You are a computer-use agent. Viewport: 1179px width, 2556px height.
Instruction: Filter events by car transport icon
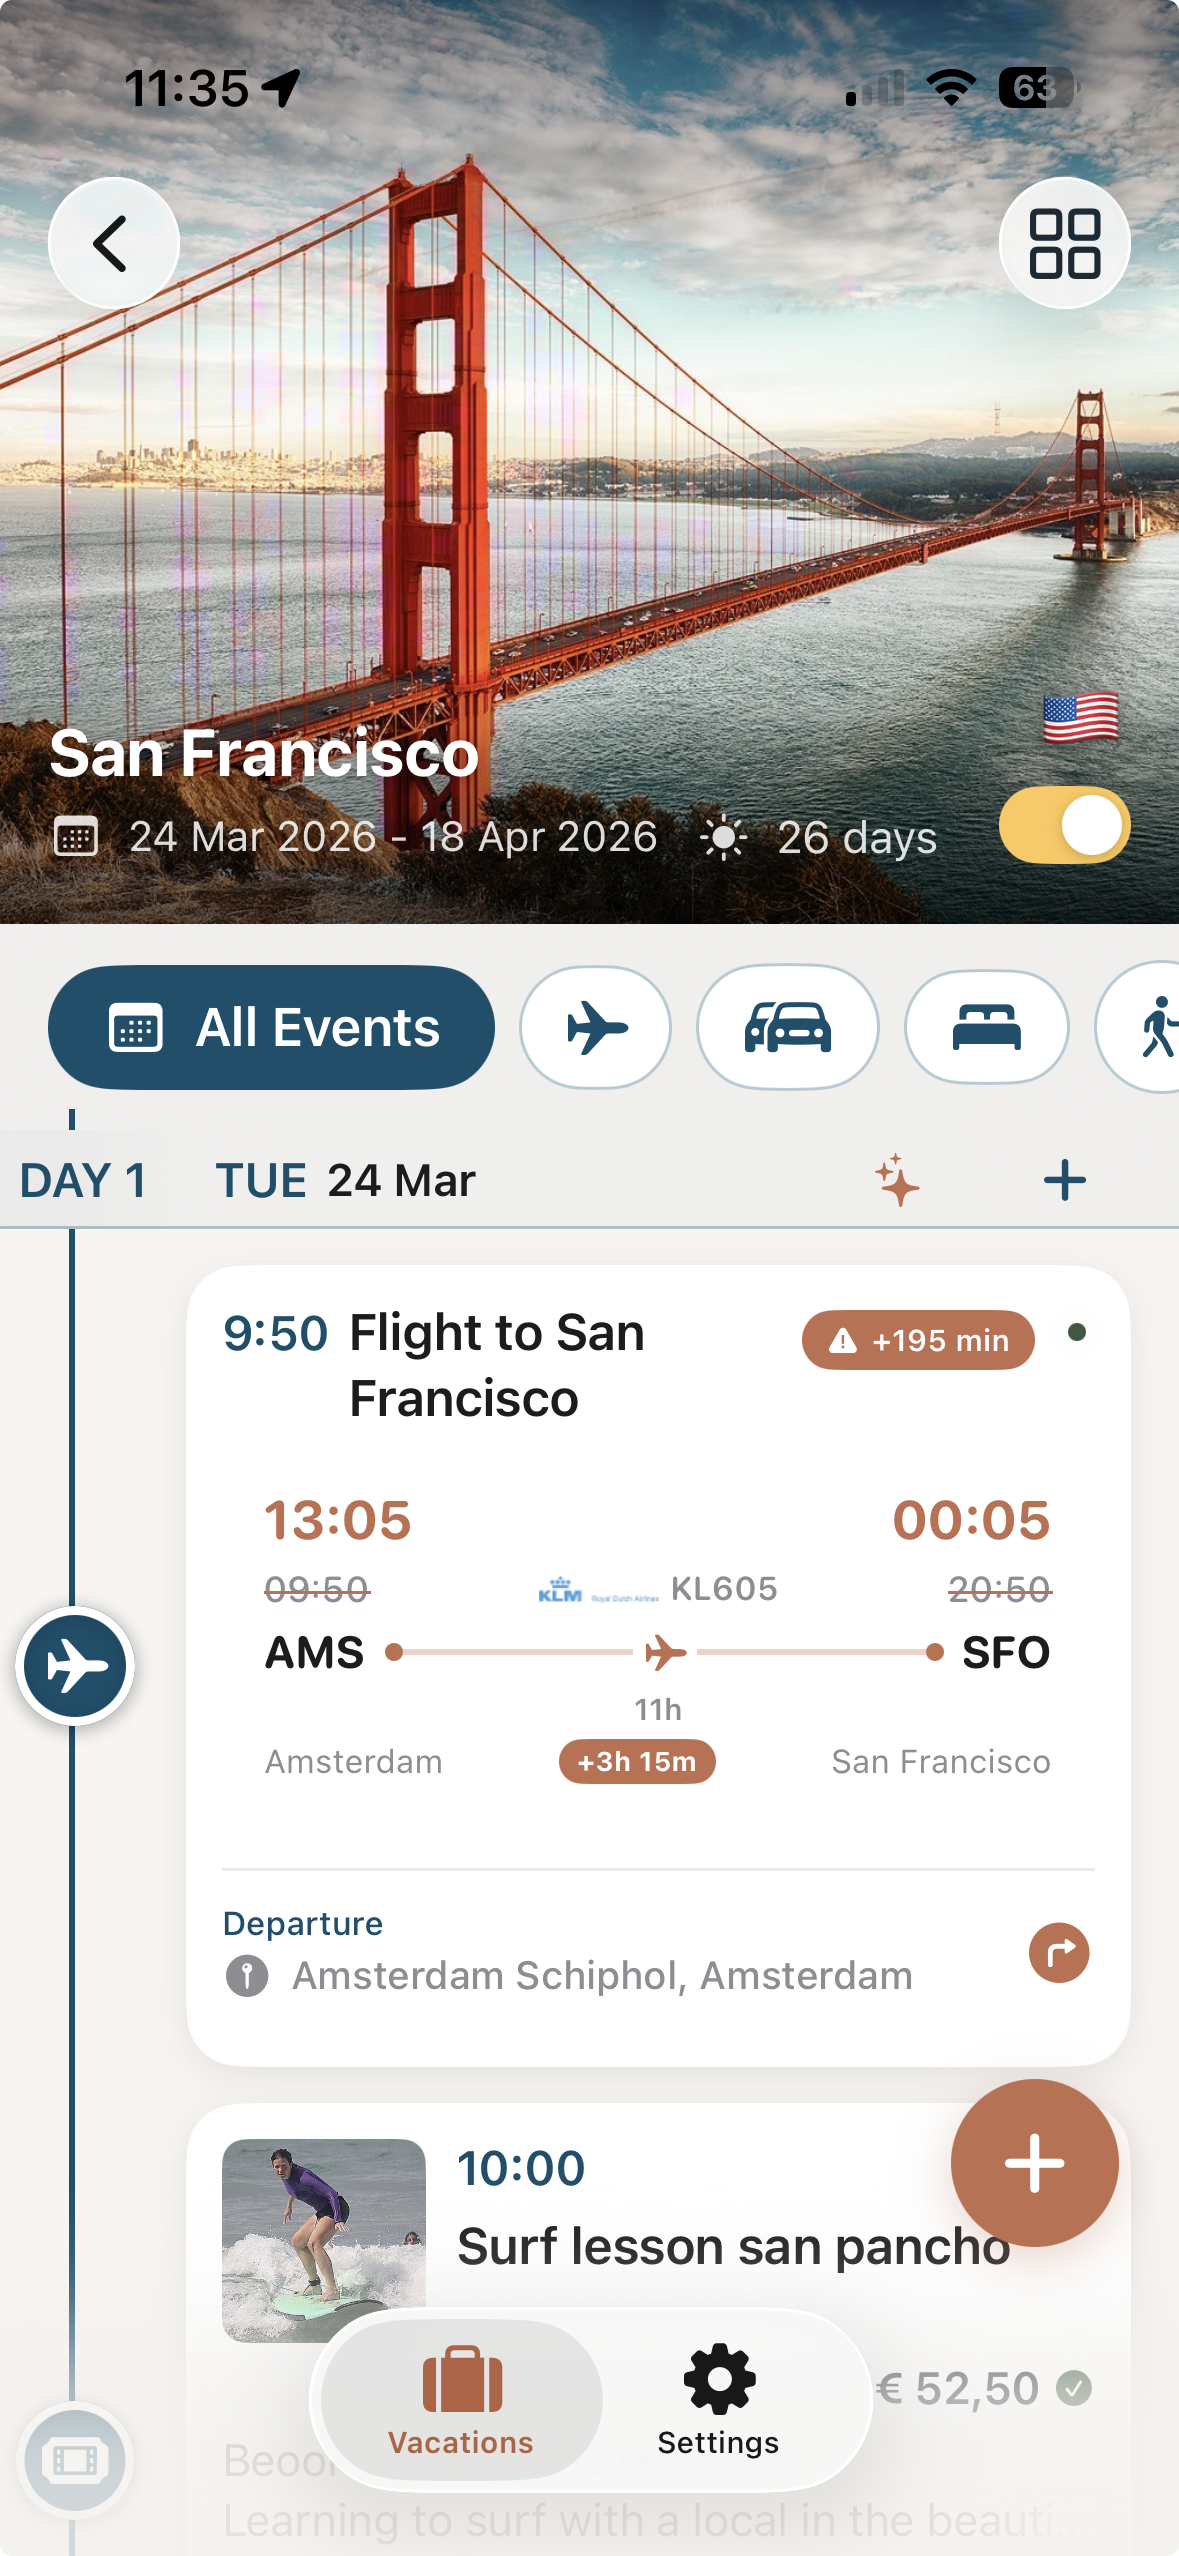pyautogui.click(x=787, y=1027)
